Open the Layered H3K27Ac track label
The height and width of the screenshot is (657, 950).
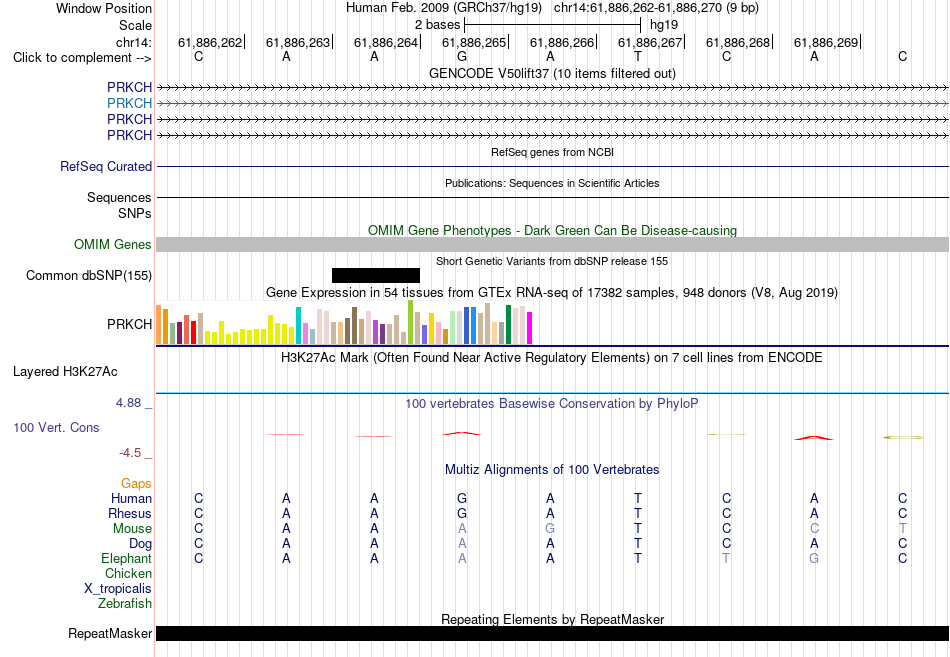[65, 372]
